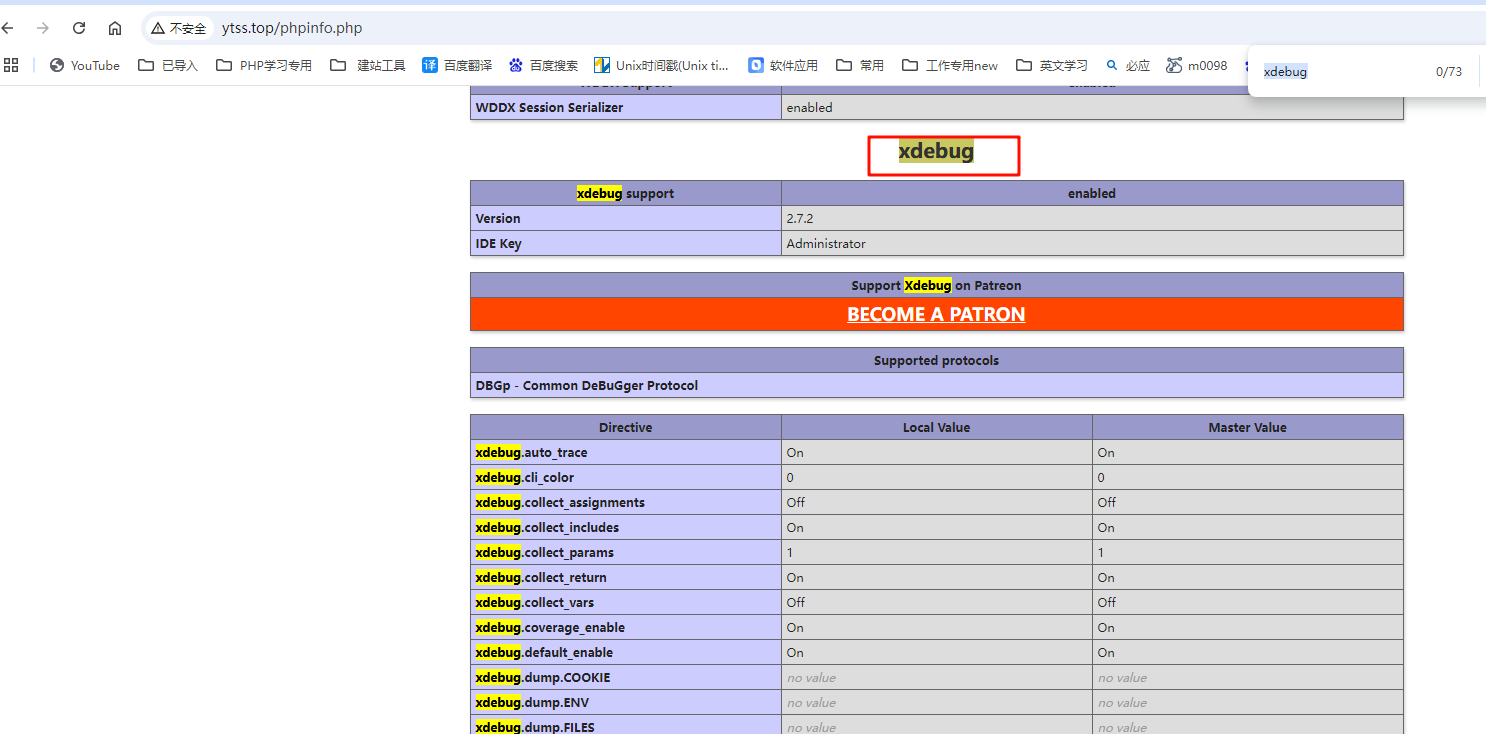This screenshot has width=1486, height=734.
Task: Open the apps grid shortcut
Action: click(11, 65)
